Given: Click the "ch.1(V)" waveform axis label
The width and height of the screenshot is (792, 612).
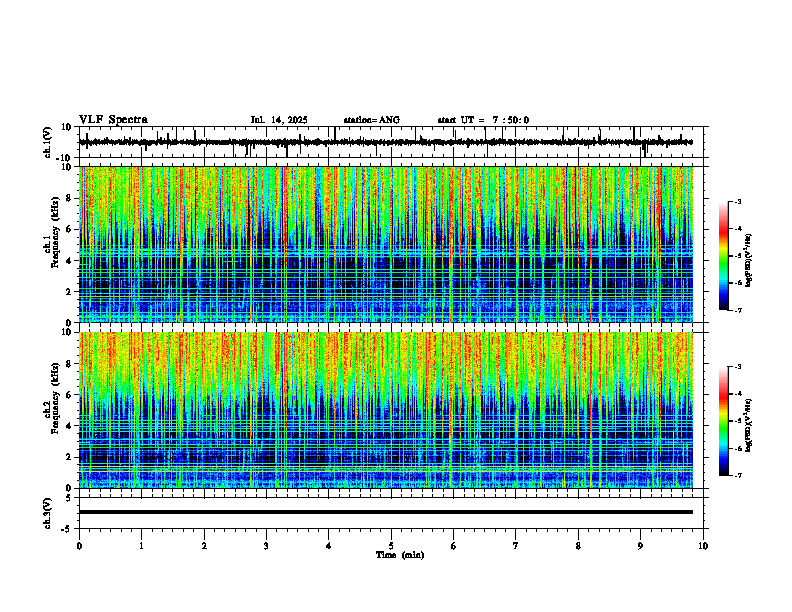Looking at the screenshot, I should pyautogui.click(x=48, y=142).
